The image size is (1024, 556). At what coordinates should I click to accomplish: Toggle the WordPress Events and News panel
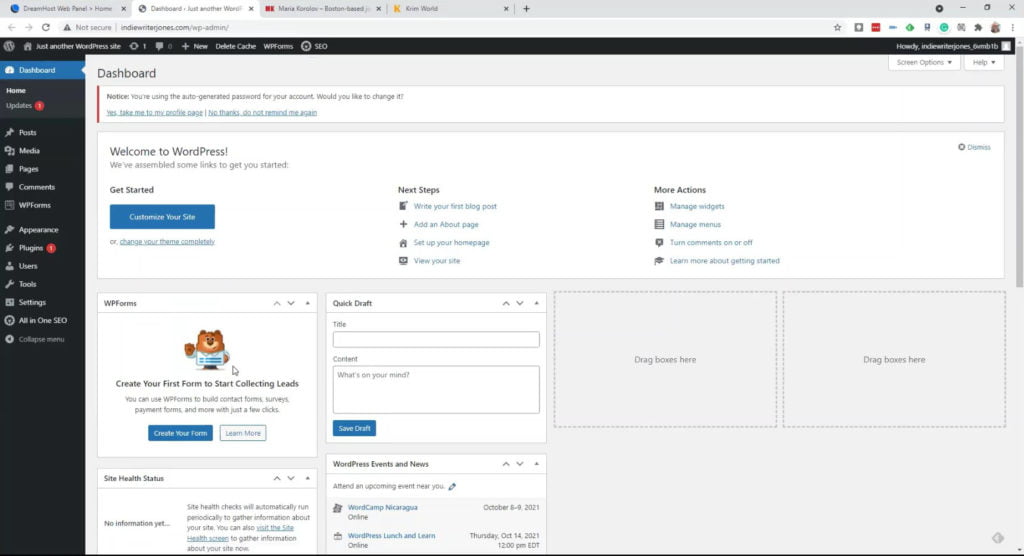point(537,464)
